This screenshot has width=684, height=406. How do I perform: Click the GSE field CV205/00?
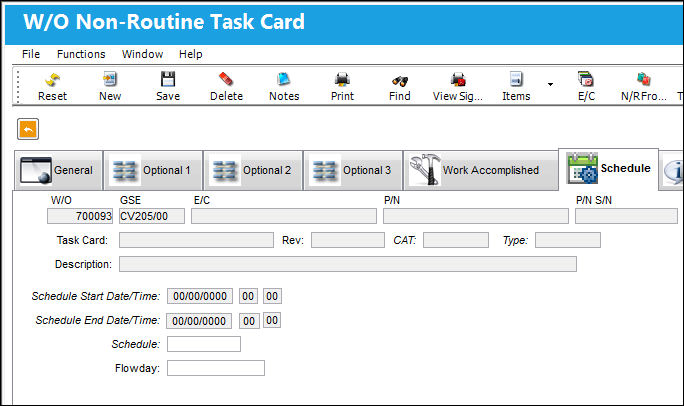[x=152, y=216]
